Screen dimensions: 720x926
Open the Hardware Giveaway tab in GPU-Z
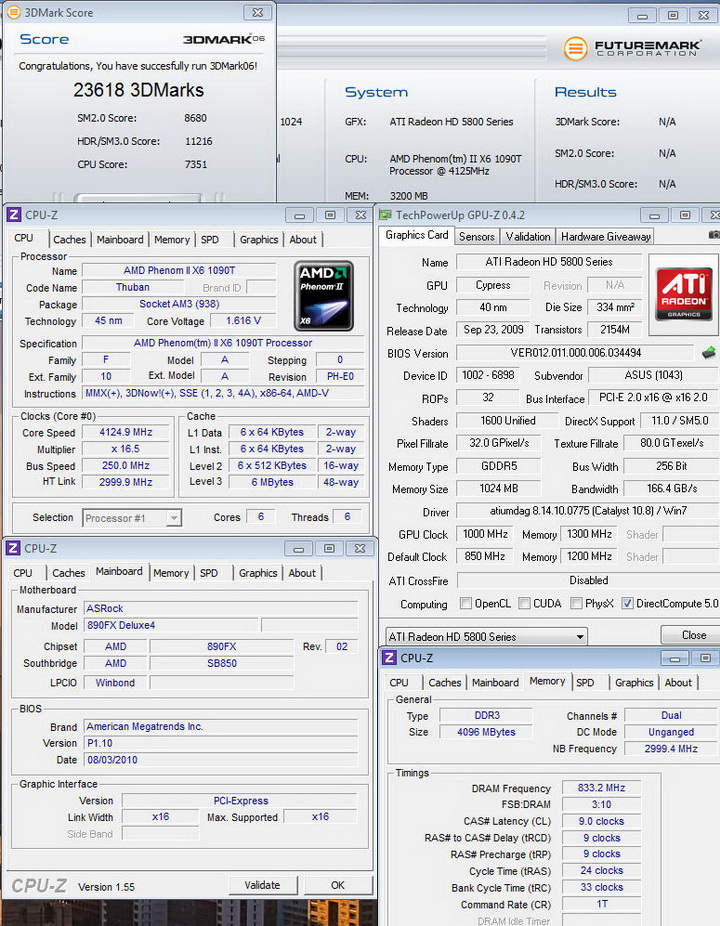click(x=605, y=236)
